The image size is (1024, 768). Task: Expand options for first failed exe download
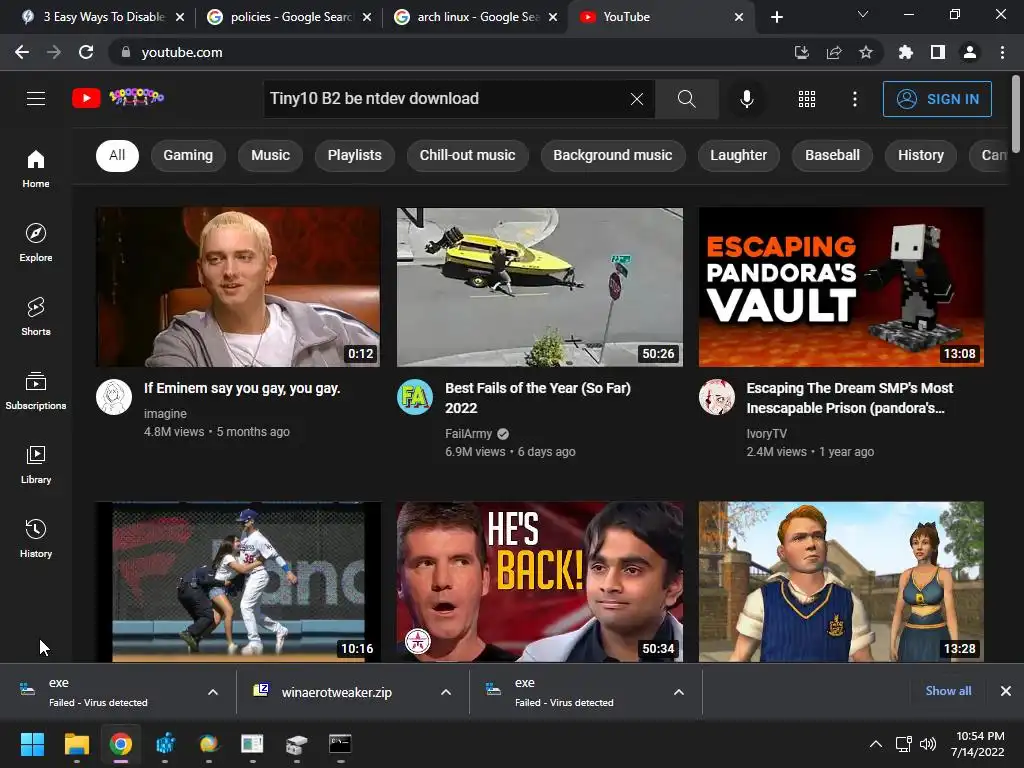point(213,692)
